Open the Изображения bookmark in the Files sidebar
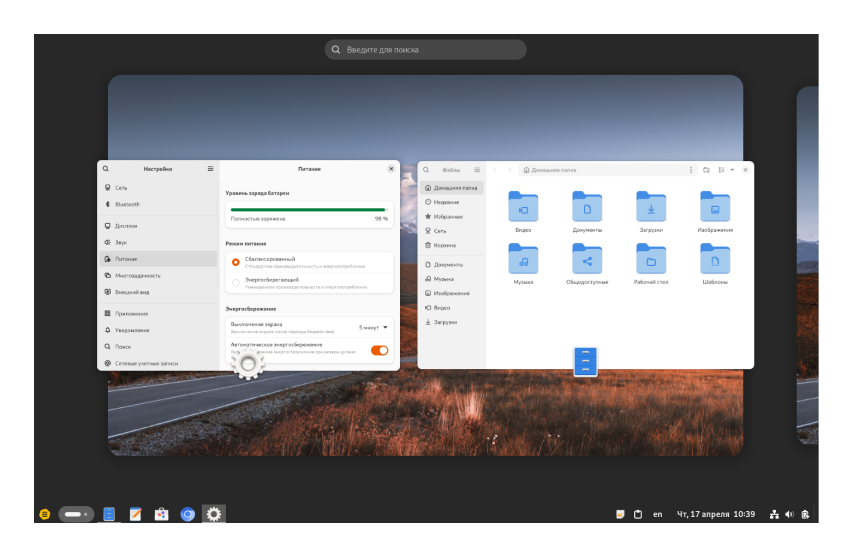This screenshot has height=557, width=853. 452,293
